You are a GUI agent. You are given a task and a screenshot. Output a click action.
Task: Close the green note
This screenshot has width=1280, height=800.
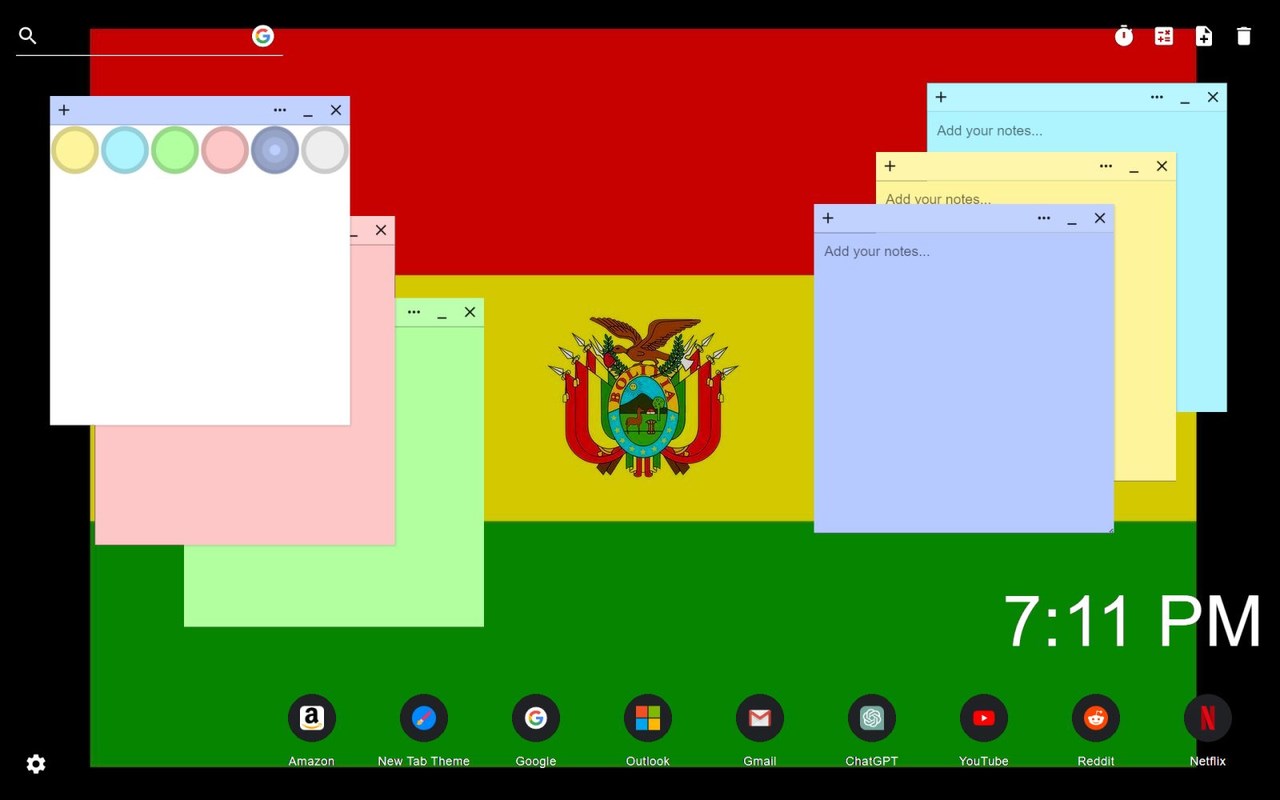470,312
